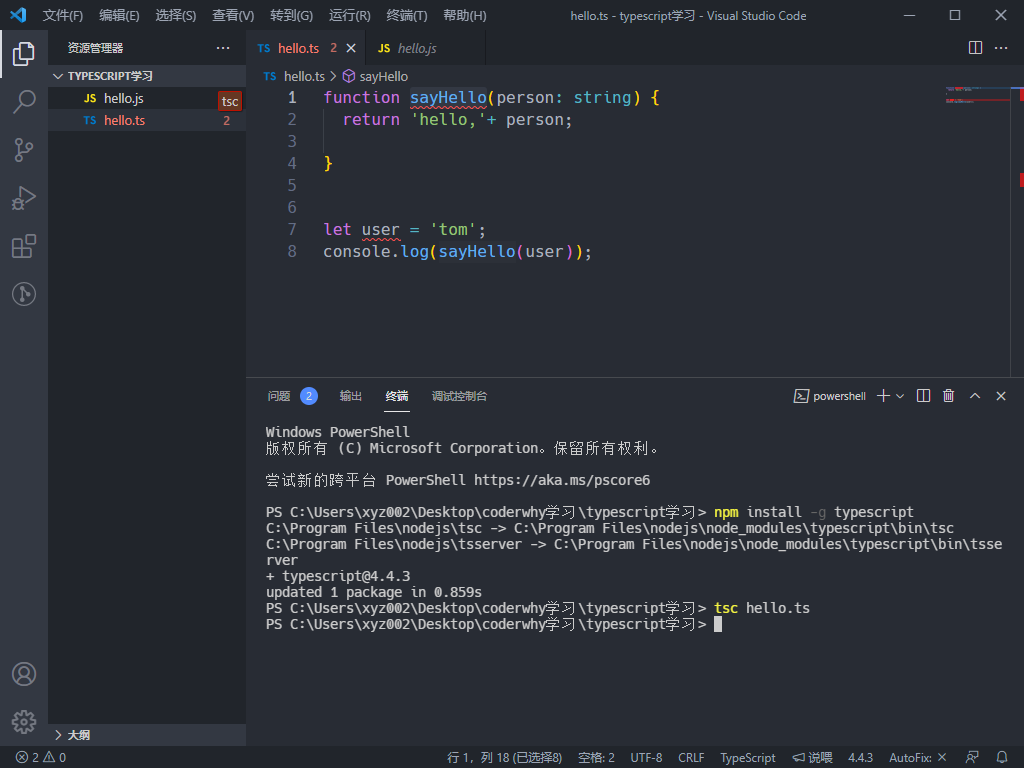Switch to the 问题 problems tab
Viewport: 1024px width, 768px height.
click(292, 396)
